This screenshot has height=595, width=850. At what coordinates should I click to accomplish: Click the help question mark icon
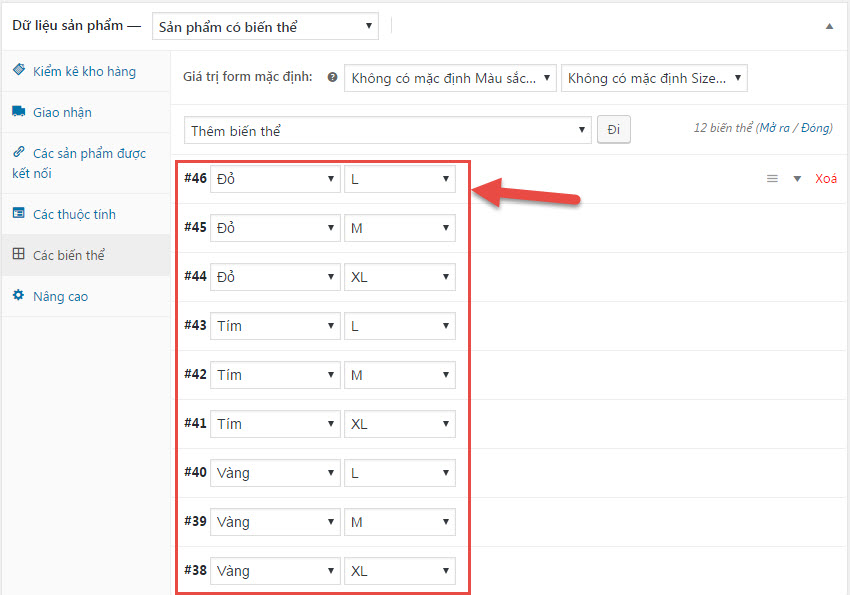pos(332,77)
